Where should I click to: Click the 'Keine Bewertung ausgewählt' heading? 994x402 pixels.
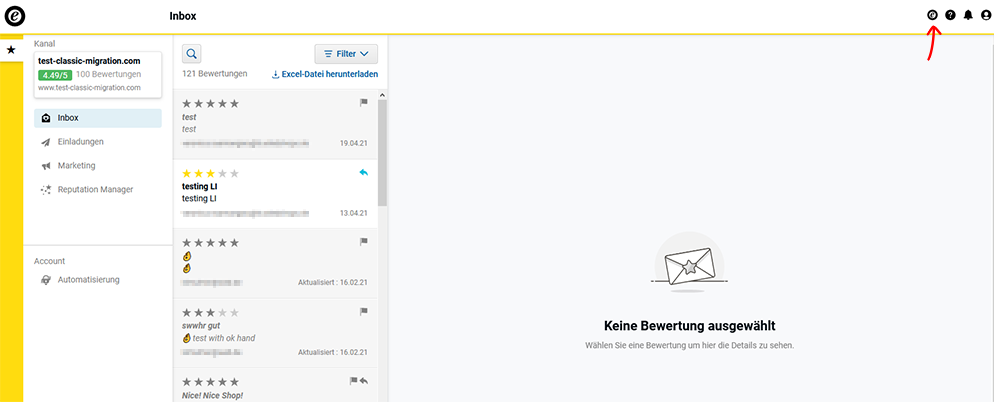pyautogui.click(x=690, y=326)
